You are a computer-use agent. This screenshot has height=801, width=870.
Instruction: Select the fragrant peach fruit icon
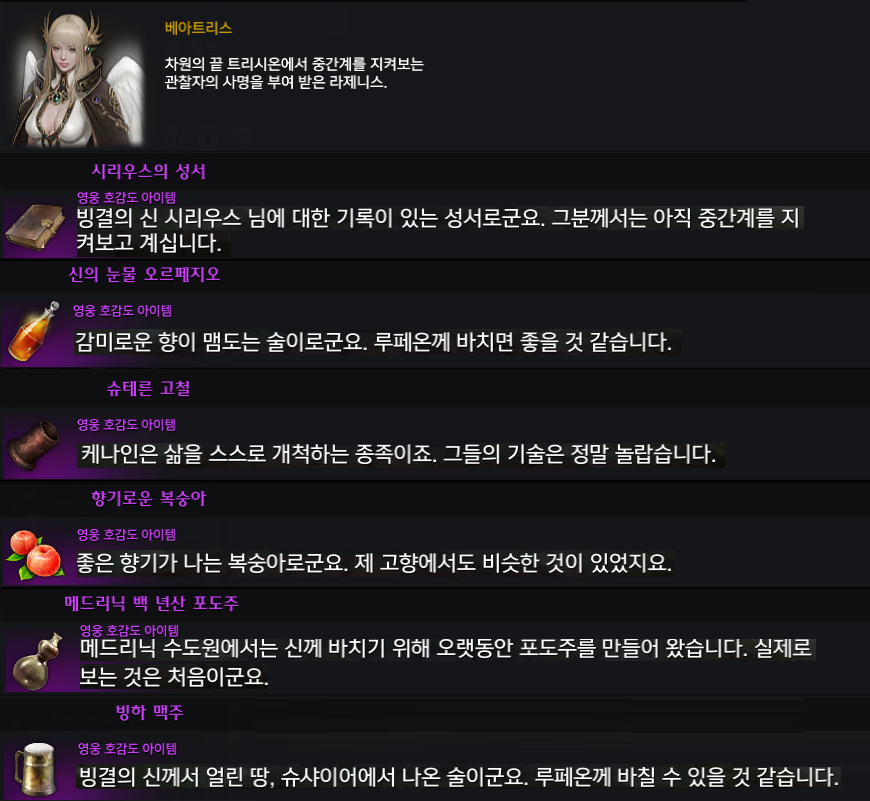coord(34,555)
